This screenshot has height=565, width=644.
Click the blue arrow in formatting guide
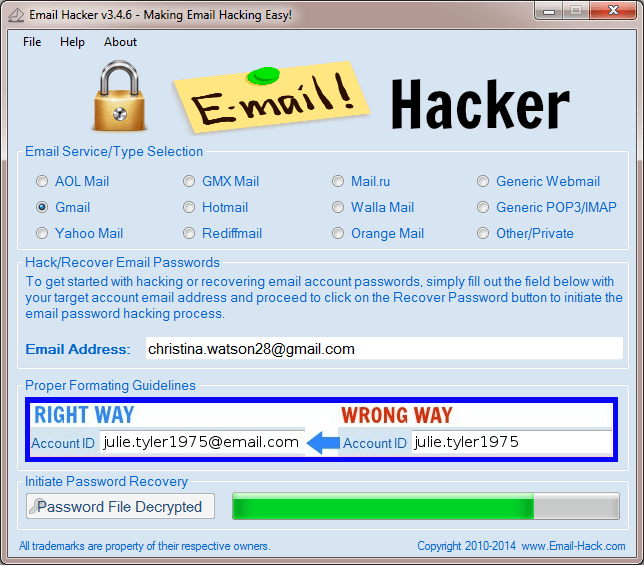323,443
